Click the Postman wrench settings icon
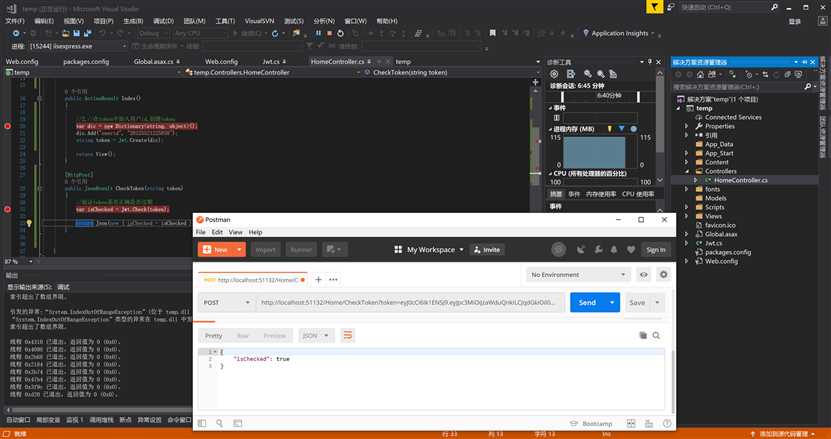Image resolution: width=831 pixels, height=439 pixels. (x=598, y=249)
